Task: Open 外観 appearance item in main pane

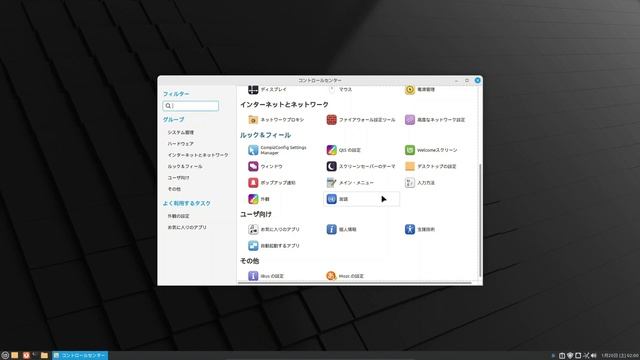Action: coord(259,199)
